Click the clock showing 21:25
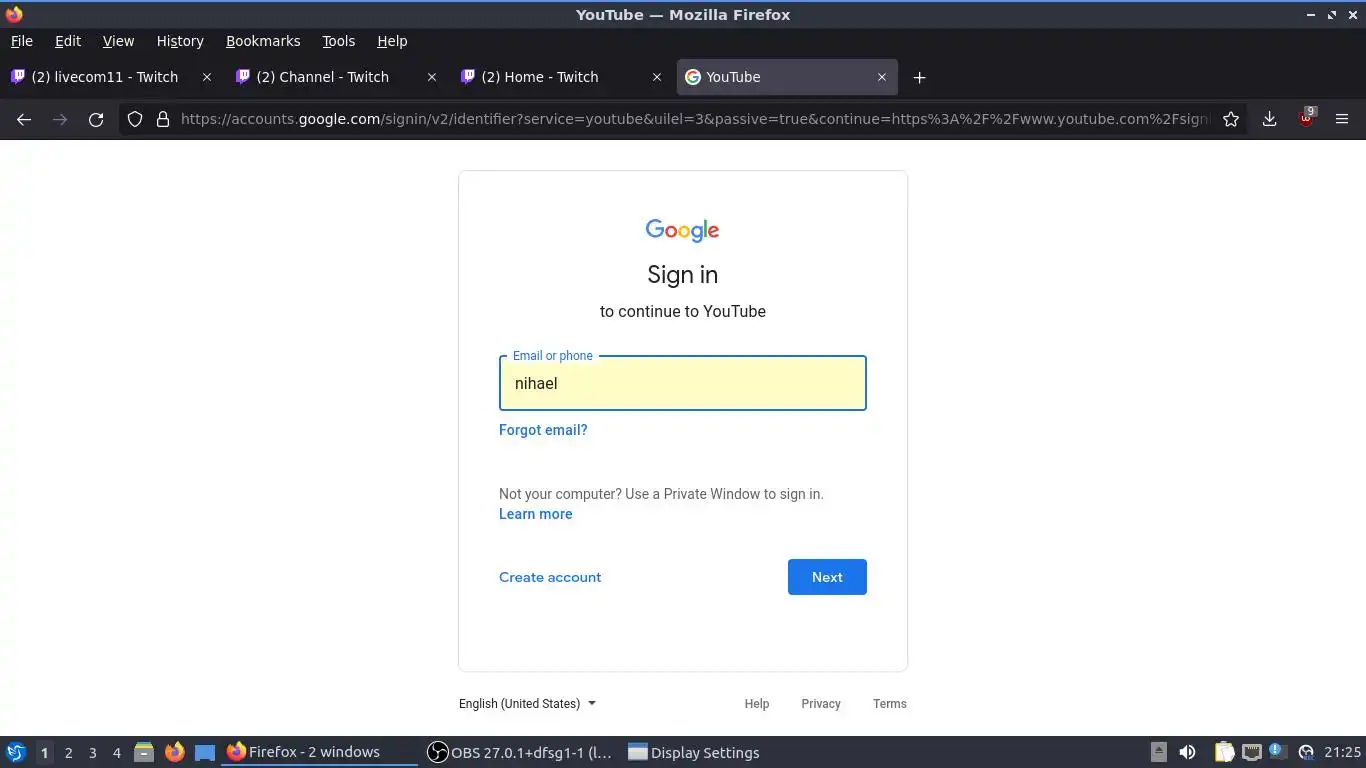This screenshot has height=768, width=1366. [x=1343, y=752]
